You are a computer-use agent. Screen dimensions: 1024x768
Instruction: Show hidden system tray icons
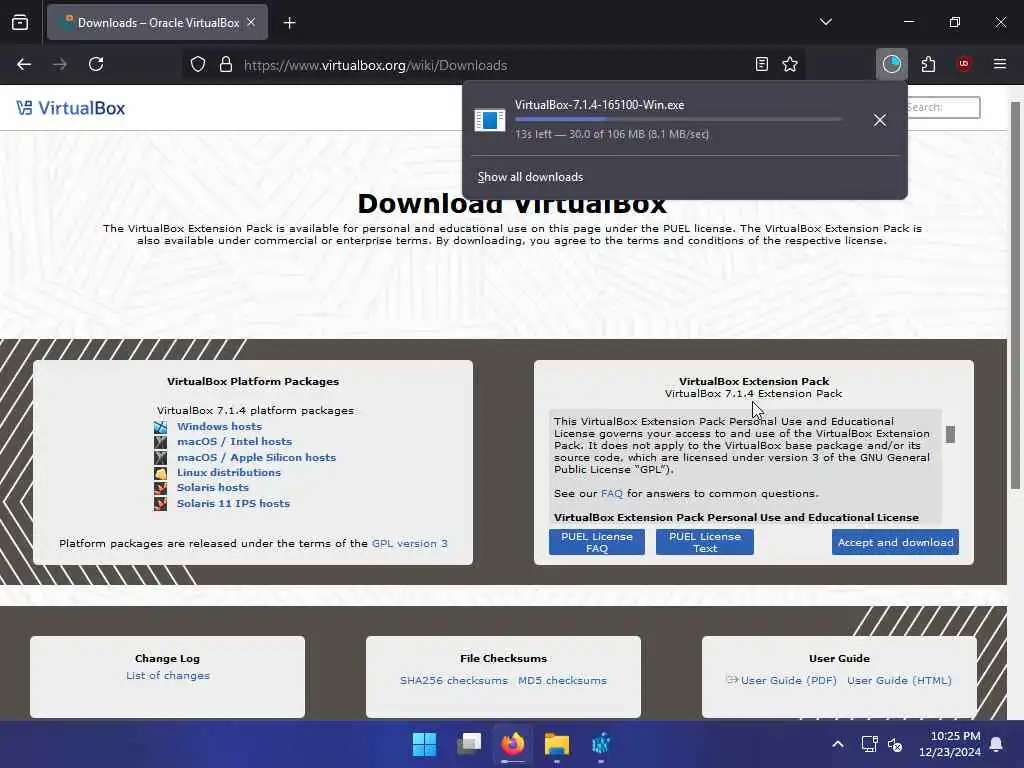pyautogui.click(x=838, y=744)
